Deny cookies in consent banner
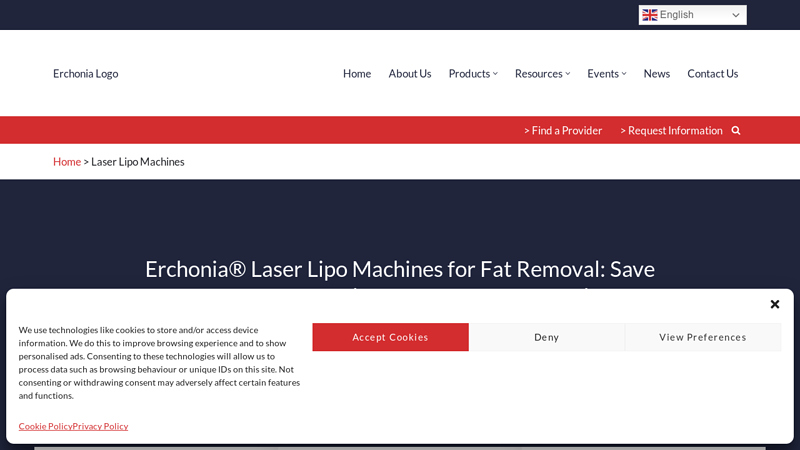 pos(546,337)
